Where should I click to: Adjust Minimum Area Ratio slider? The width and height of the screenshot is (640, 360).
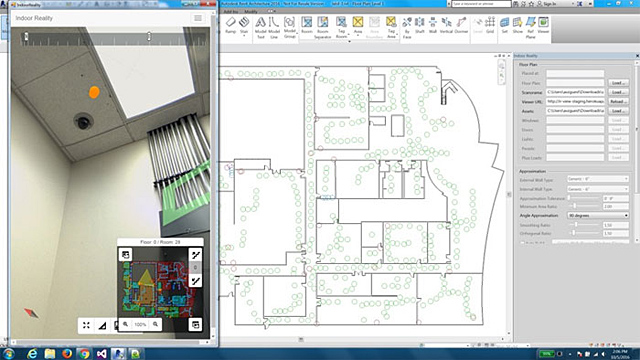tap(584, 206)
